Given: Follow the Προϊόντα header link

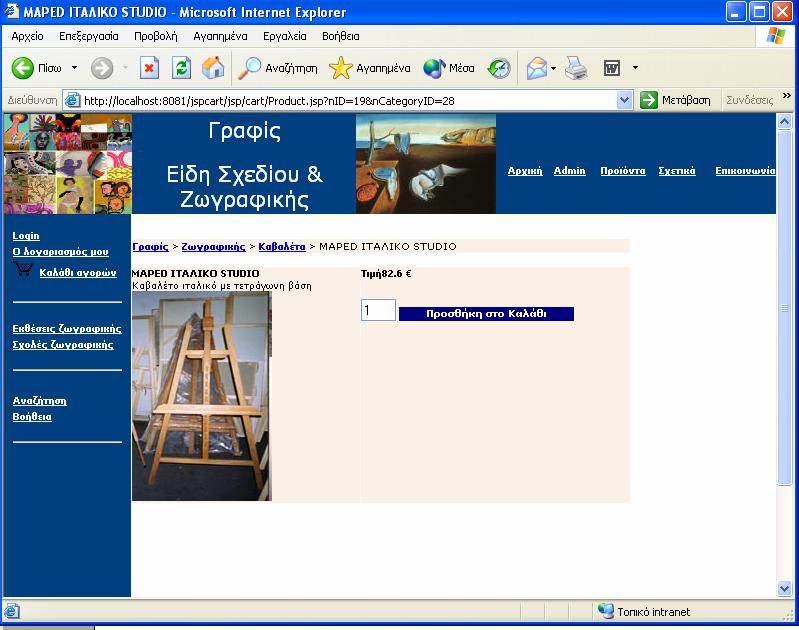Looking at the screenshot, I should (623, 171).
